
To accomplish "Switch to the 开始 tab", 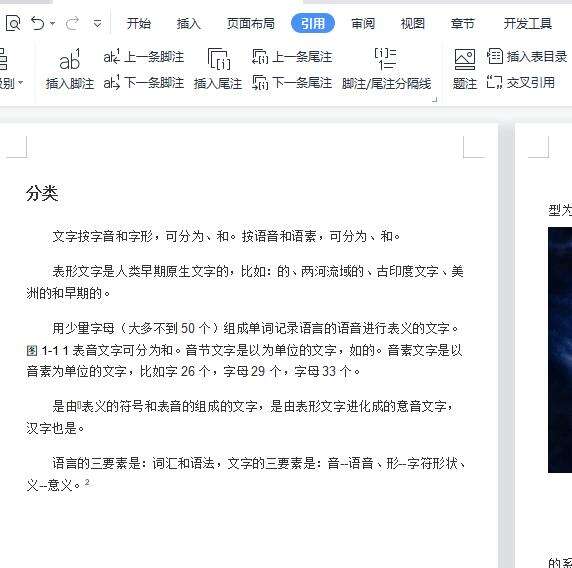I will point(139,24).
